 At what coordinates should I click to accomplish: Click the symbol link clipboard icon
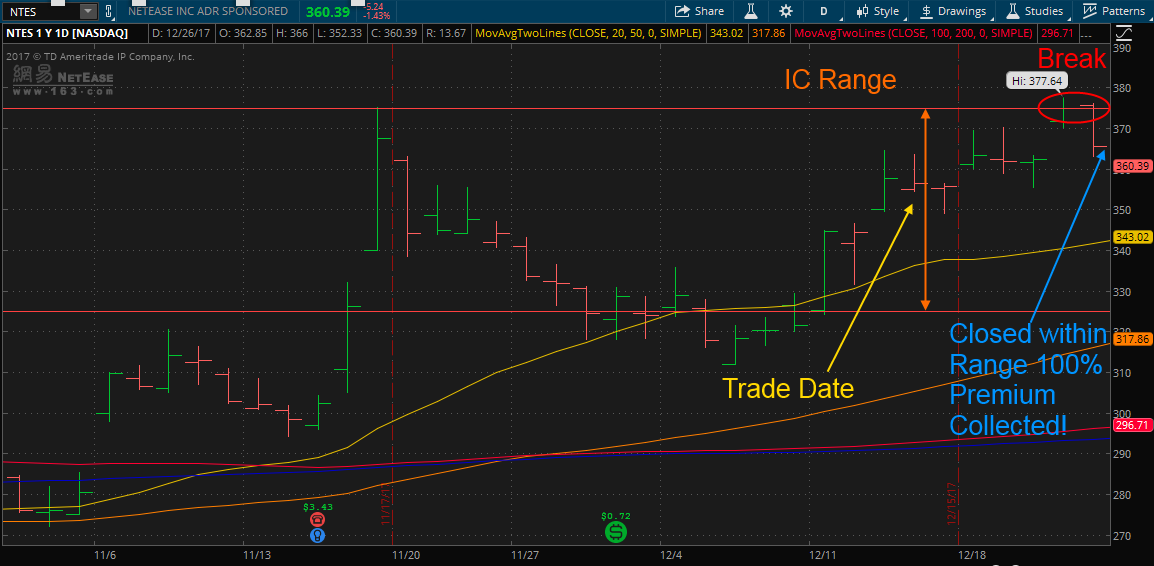click(x=110, y=11)
